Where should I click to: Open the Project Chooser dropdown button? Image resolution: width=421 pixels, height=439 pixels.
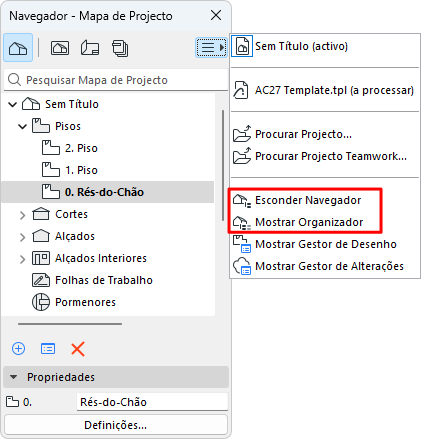(x=211, y=48)
